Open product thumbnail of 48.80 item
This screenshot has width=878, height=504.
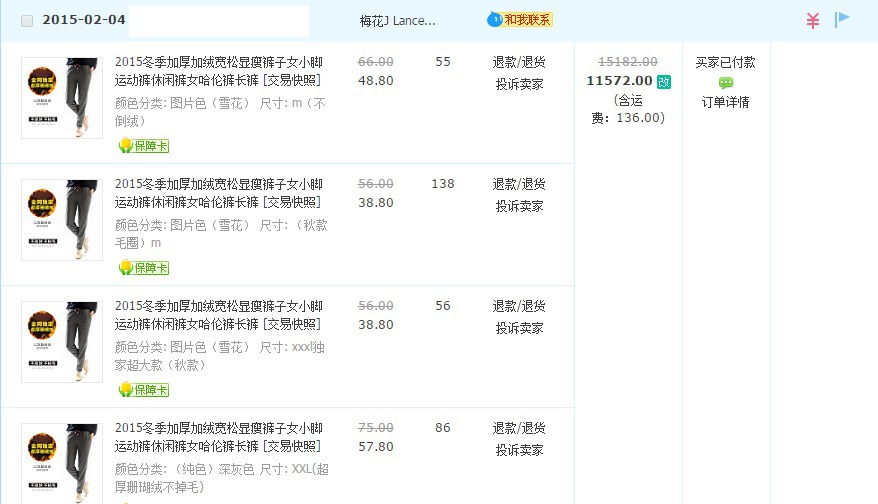[62, 98]
